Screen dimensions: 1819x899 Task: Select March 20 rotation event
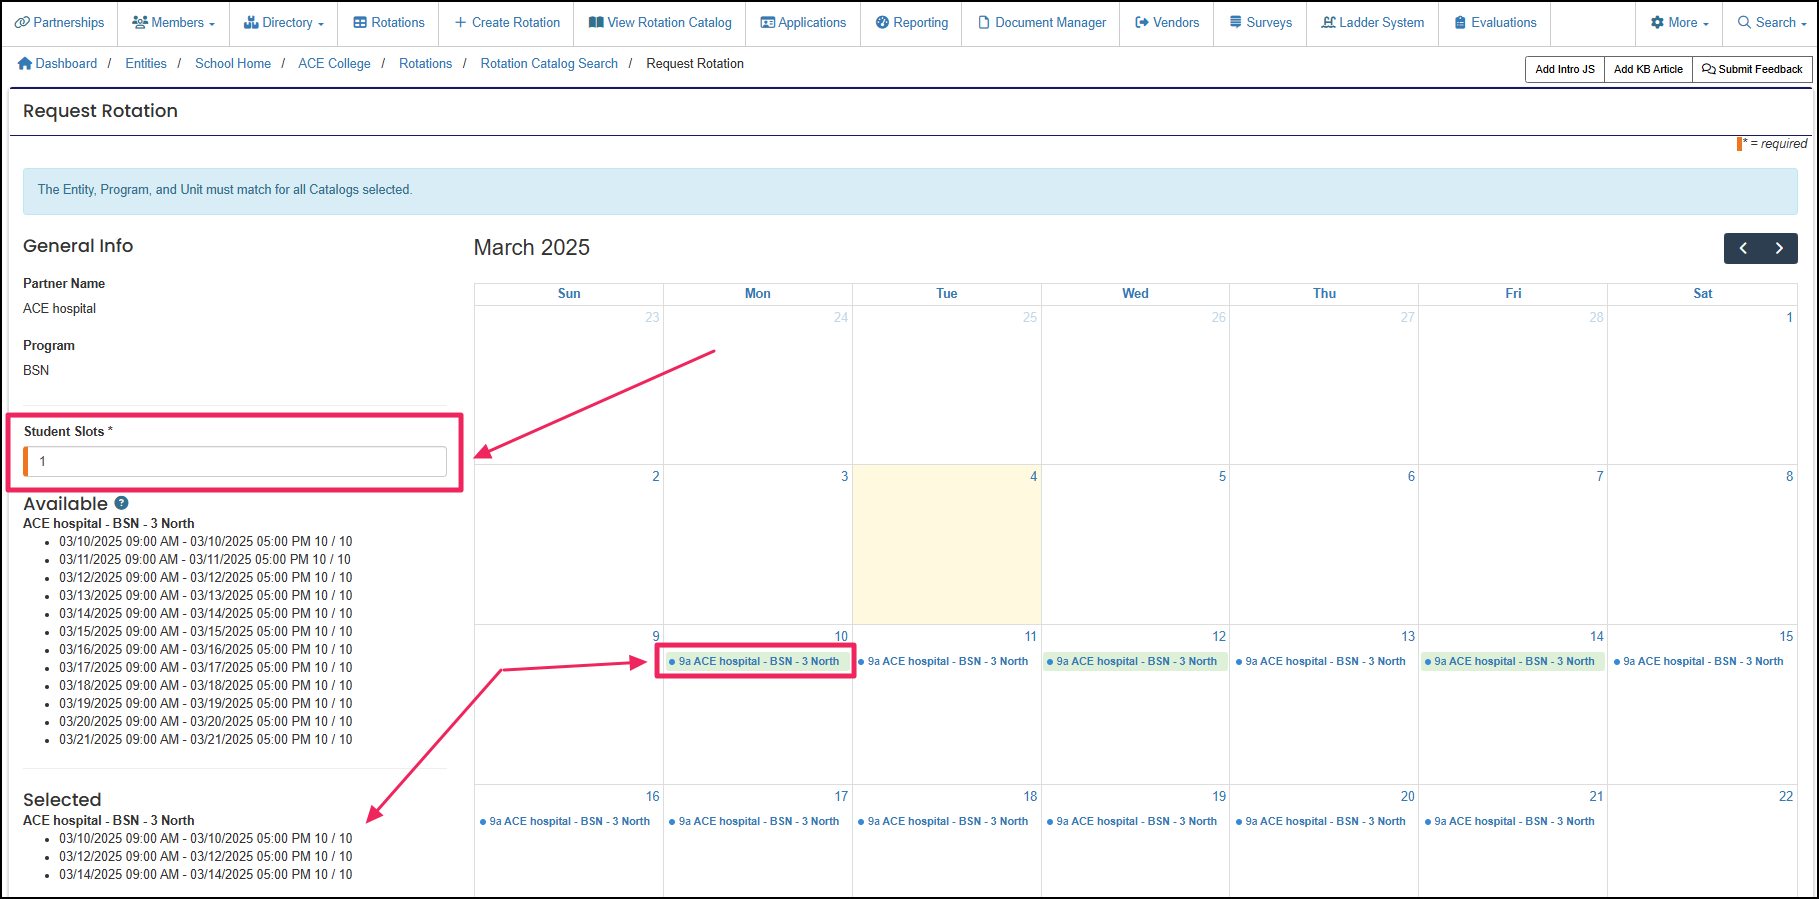tap(1325, 822)
